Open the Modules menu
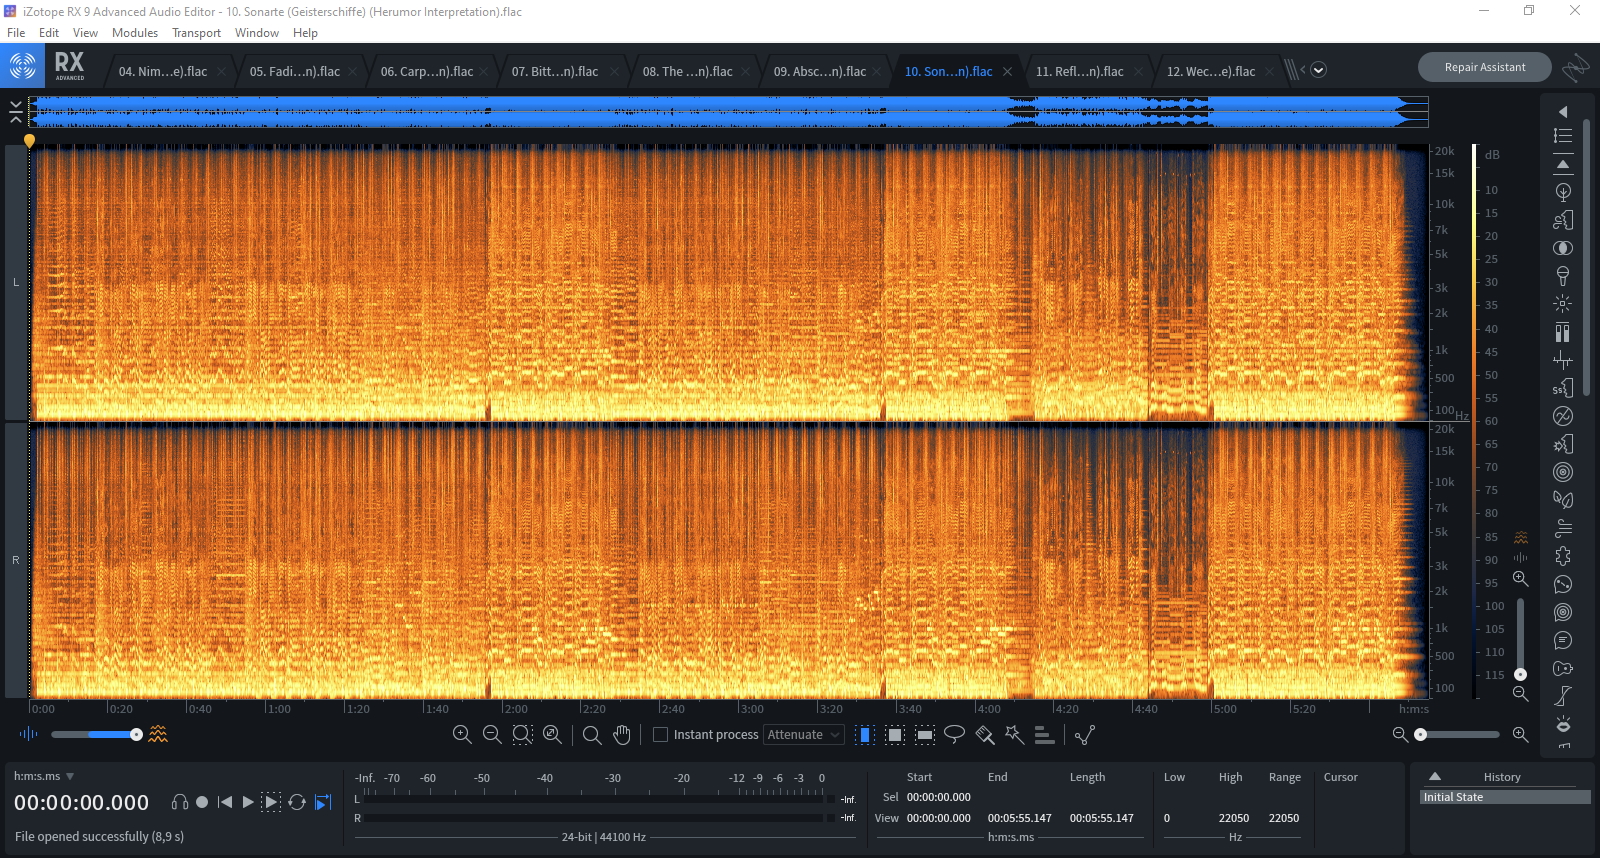 135,33
